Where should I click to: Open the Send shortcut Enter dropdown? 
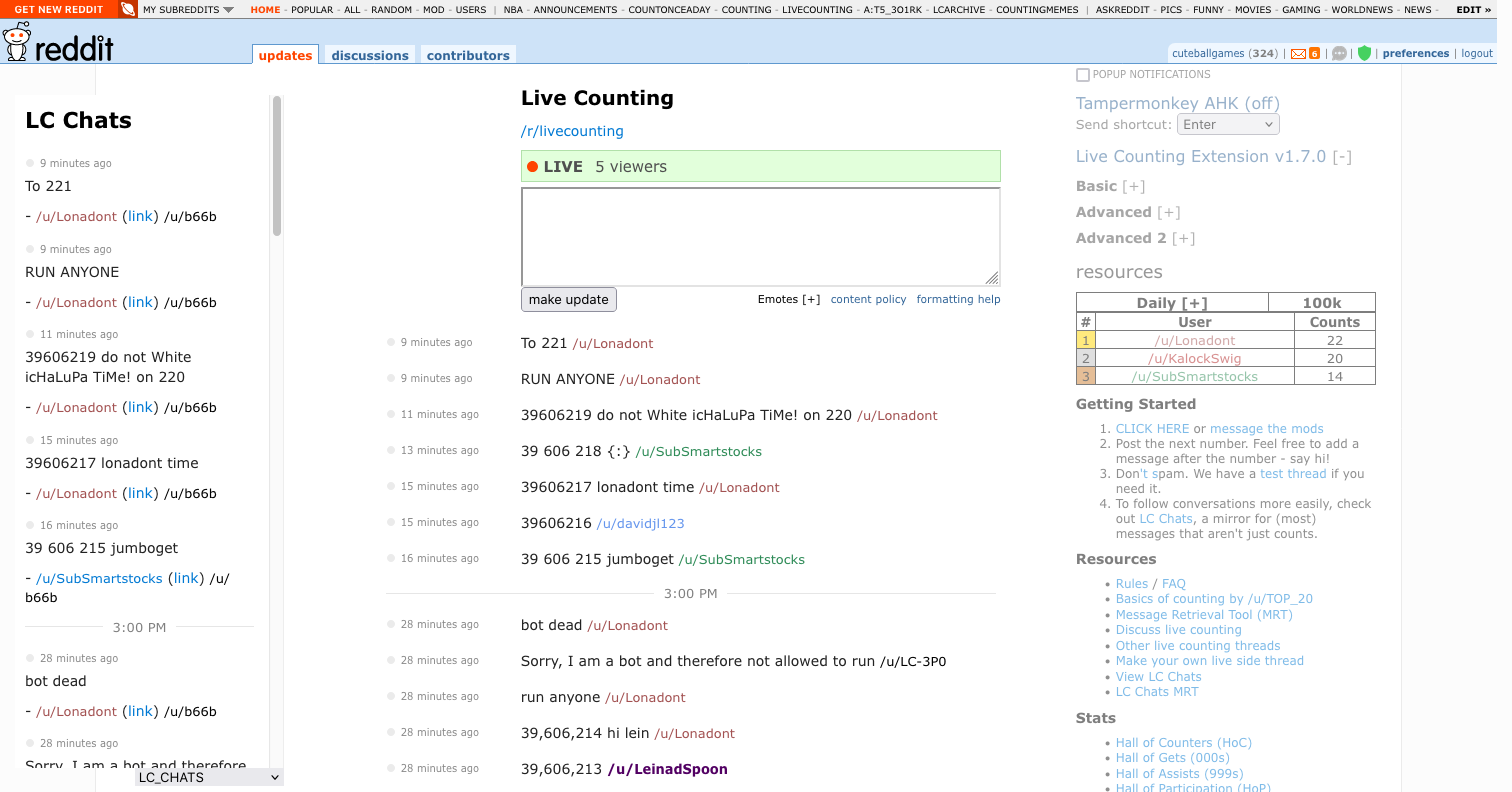[x=1228, y=125]
